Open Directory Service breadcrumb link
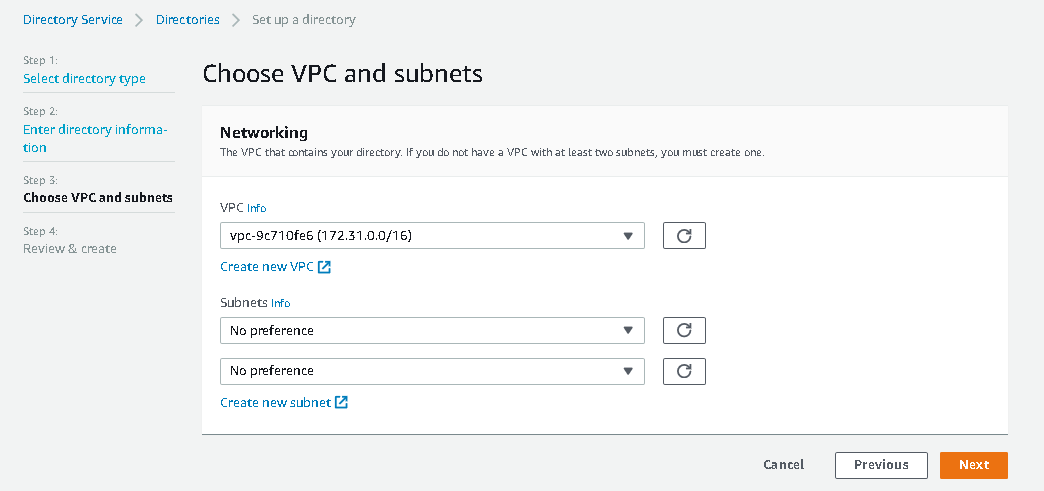Screen dimensions: 1044x491 point(73,20)
